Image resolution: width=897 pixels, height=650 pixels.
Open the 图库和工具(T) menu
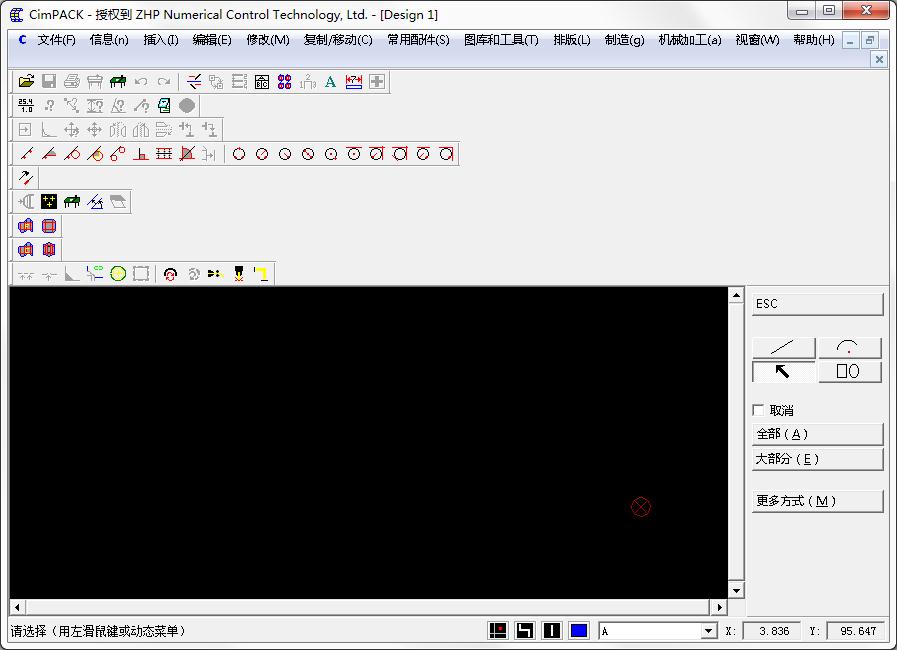pyautogui.click(x=501, y=40)
